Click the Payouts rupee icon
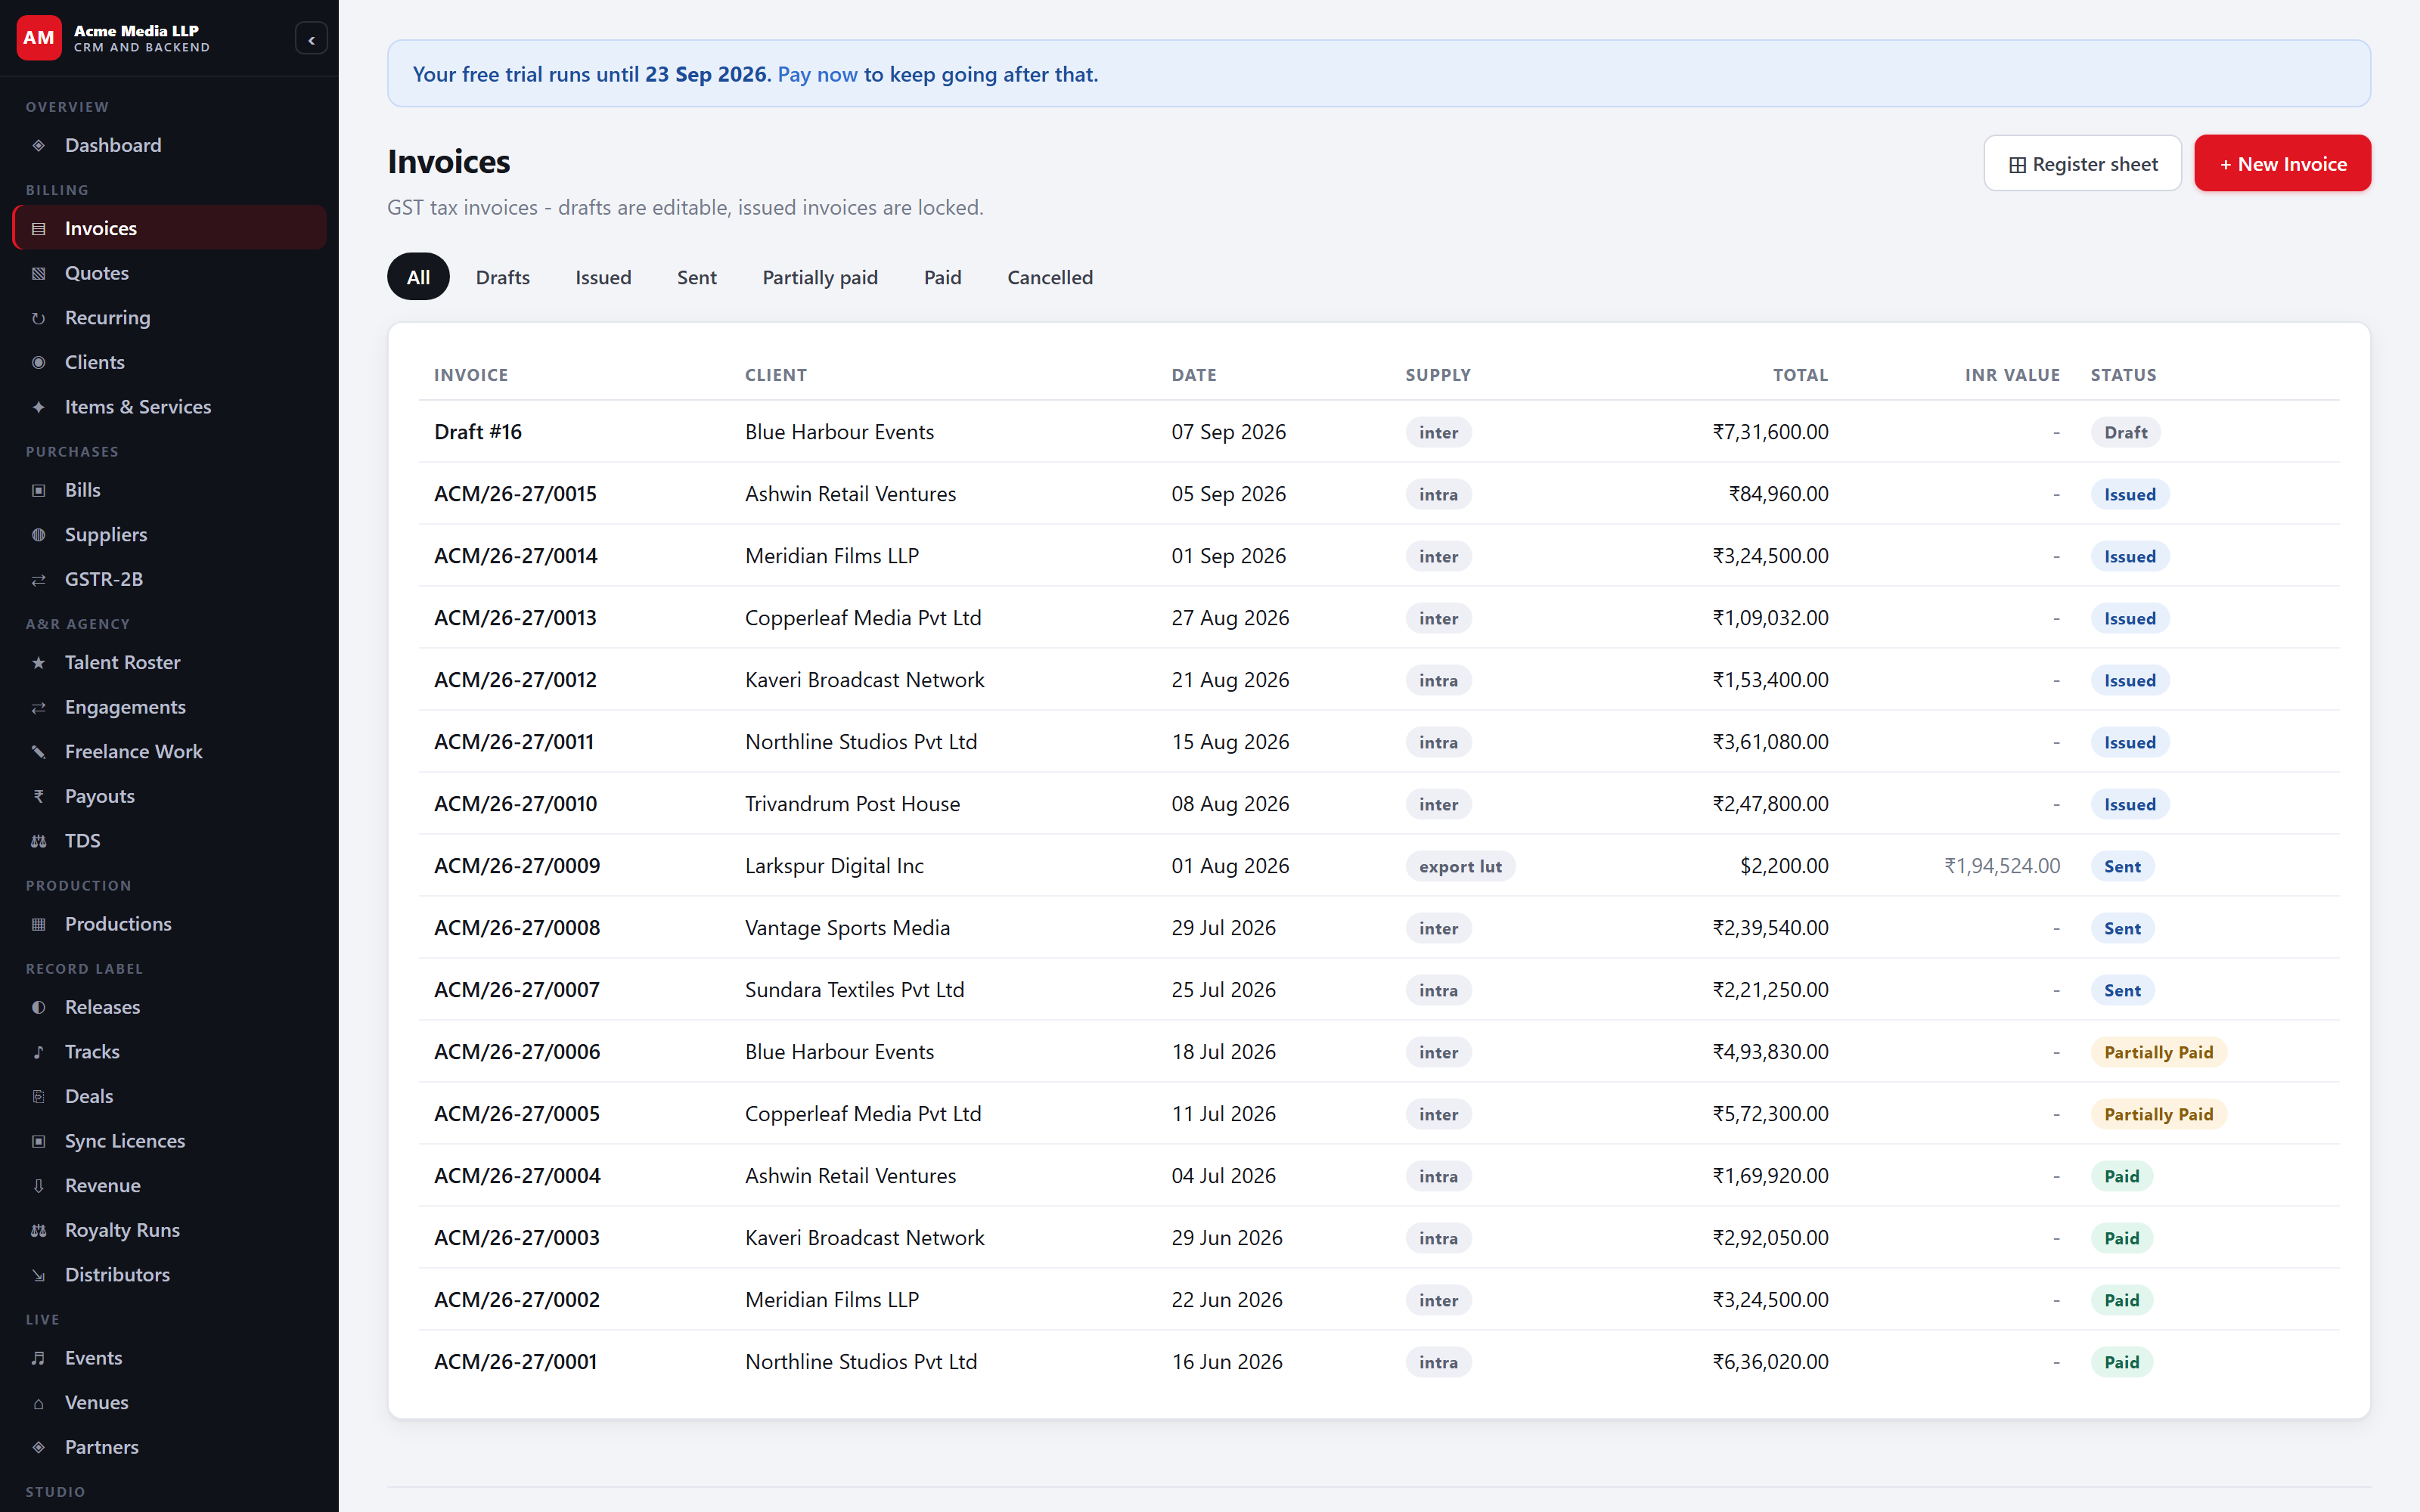The width and height of the screenshot is (2420, 1512). (38, 797)
